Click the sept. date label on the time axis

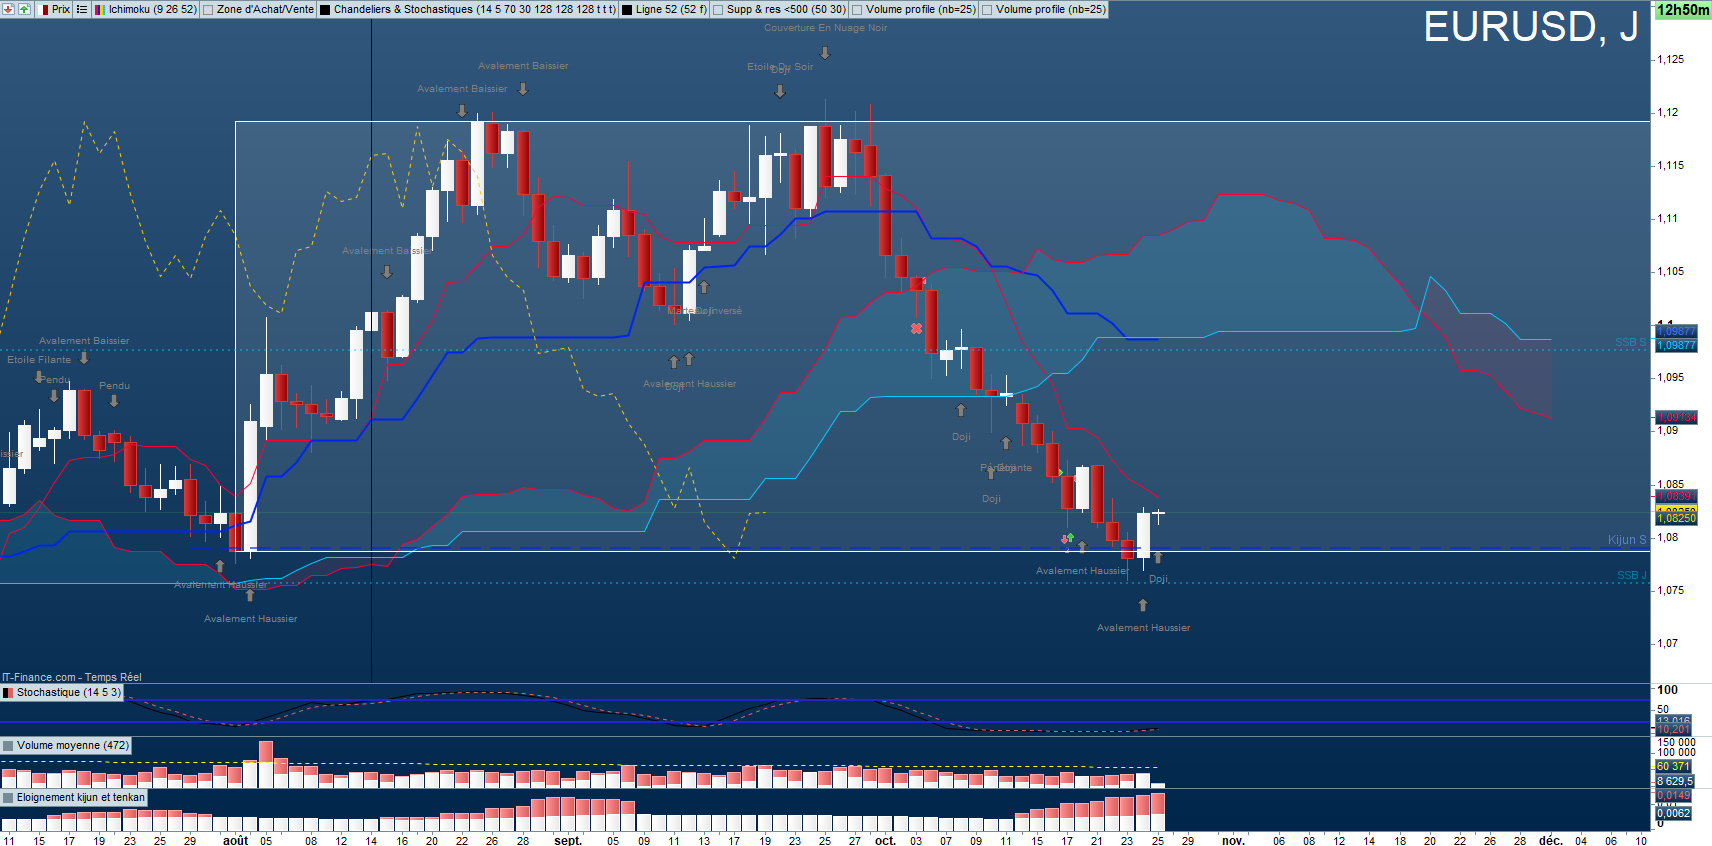(568, 840)
